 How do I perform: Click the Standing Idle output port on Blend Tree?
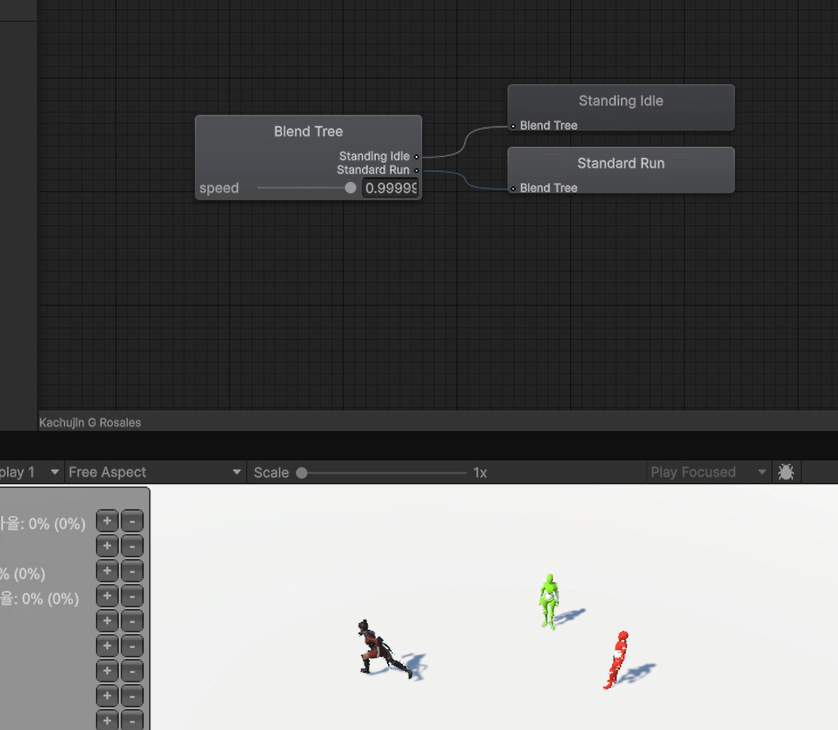417,157
